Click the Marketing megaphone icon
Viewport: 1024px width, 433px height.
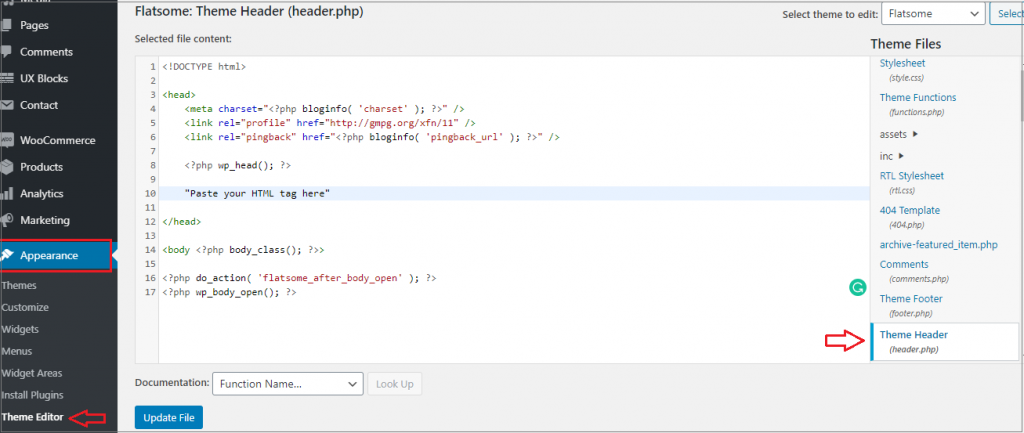pyautogui.click(x=7, y=221)
